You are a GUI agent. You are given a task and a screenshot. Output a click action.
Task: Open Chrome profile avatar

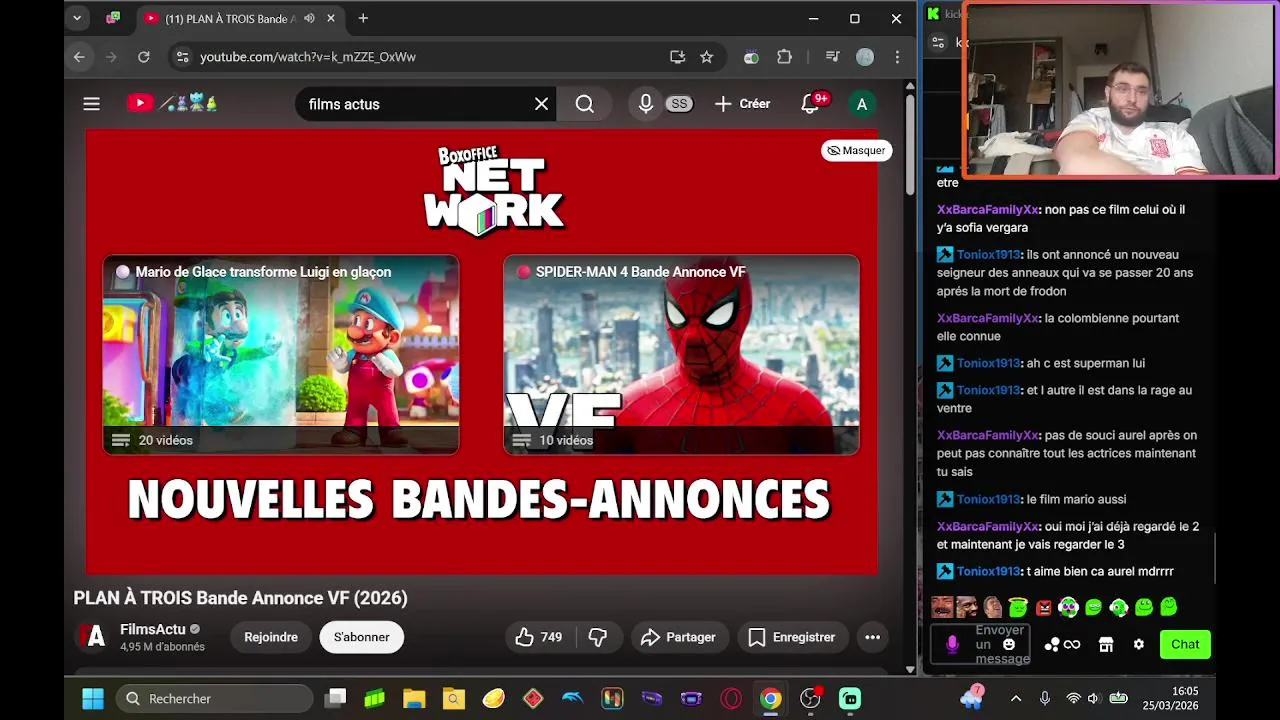click(865, 57)
